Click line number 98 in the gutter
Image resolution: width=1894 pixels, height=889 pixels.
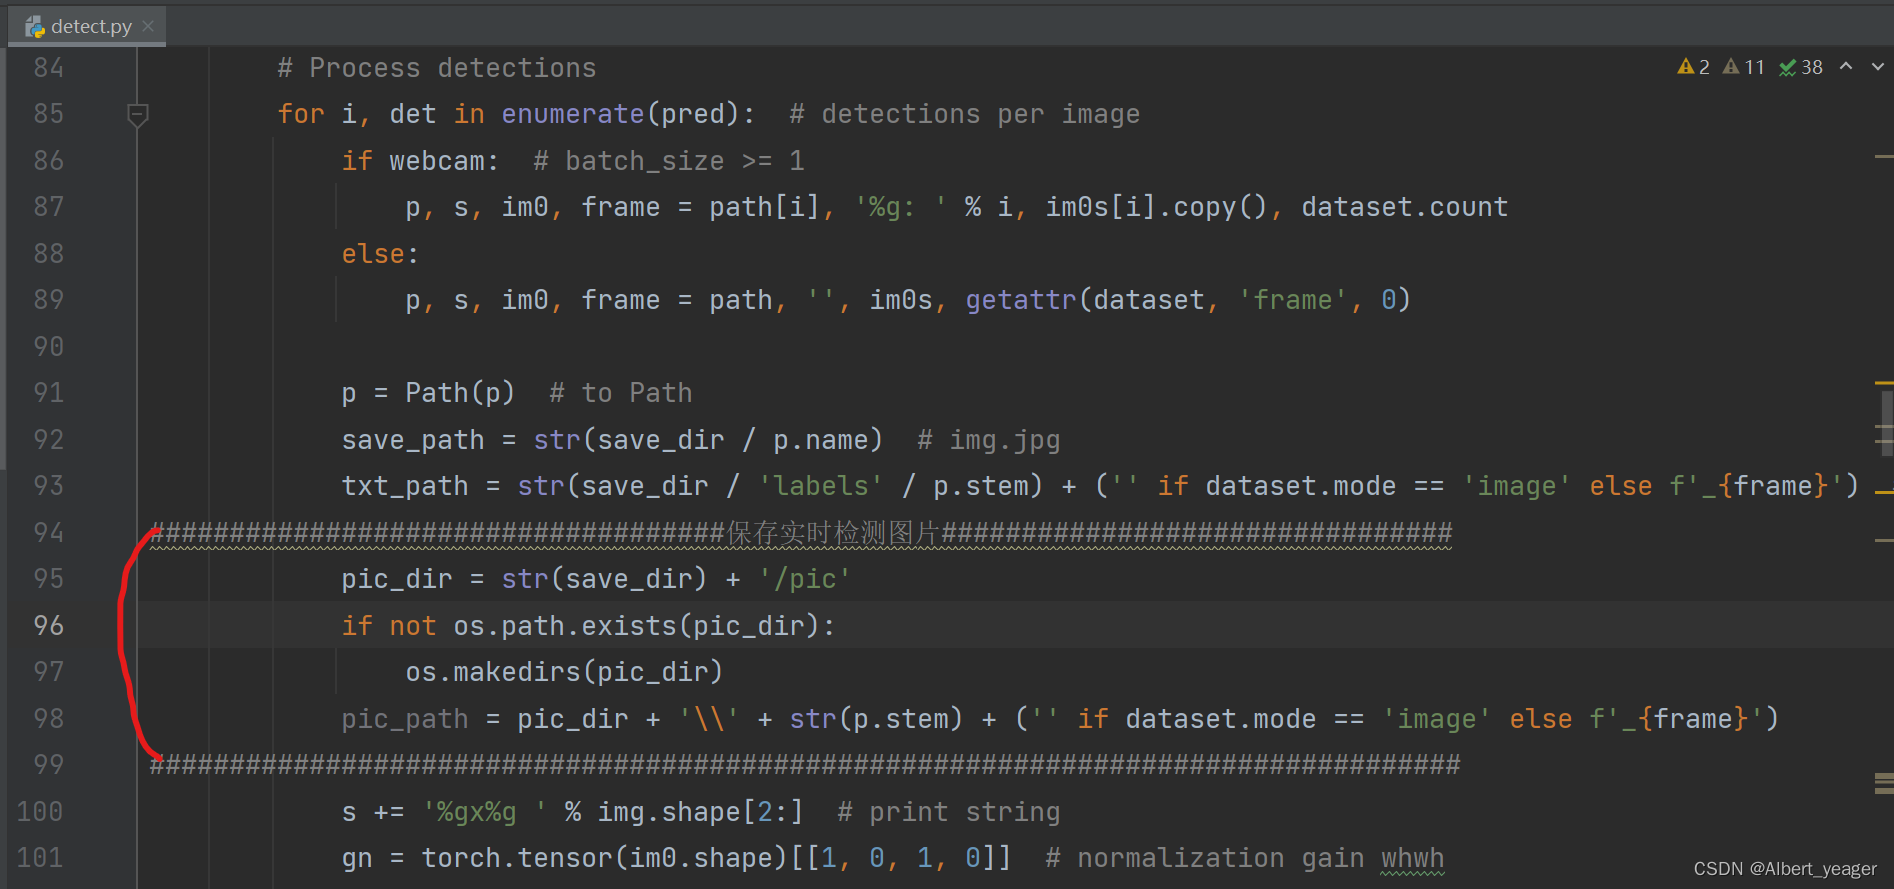48,719
